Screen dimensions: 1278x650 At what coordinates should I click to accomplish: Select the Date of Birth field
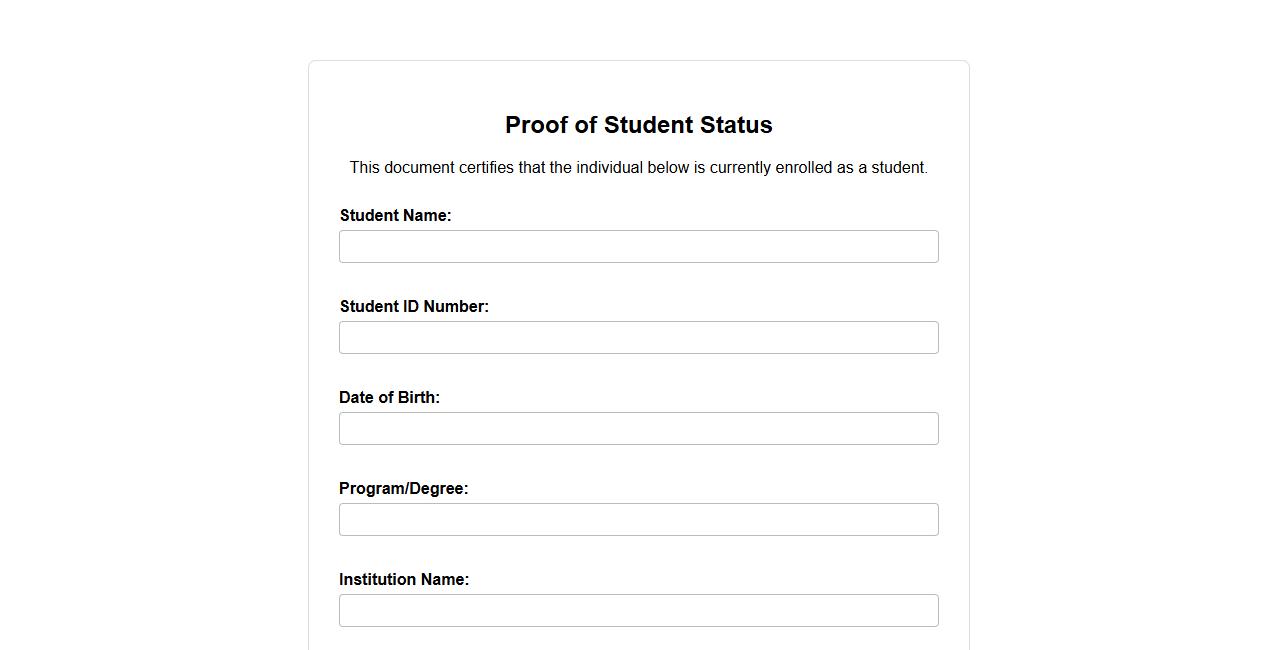coord(638,429)
